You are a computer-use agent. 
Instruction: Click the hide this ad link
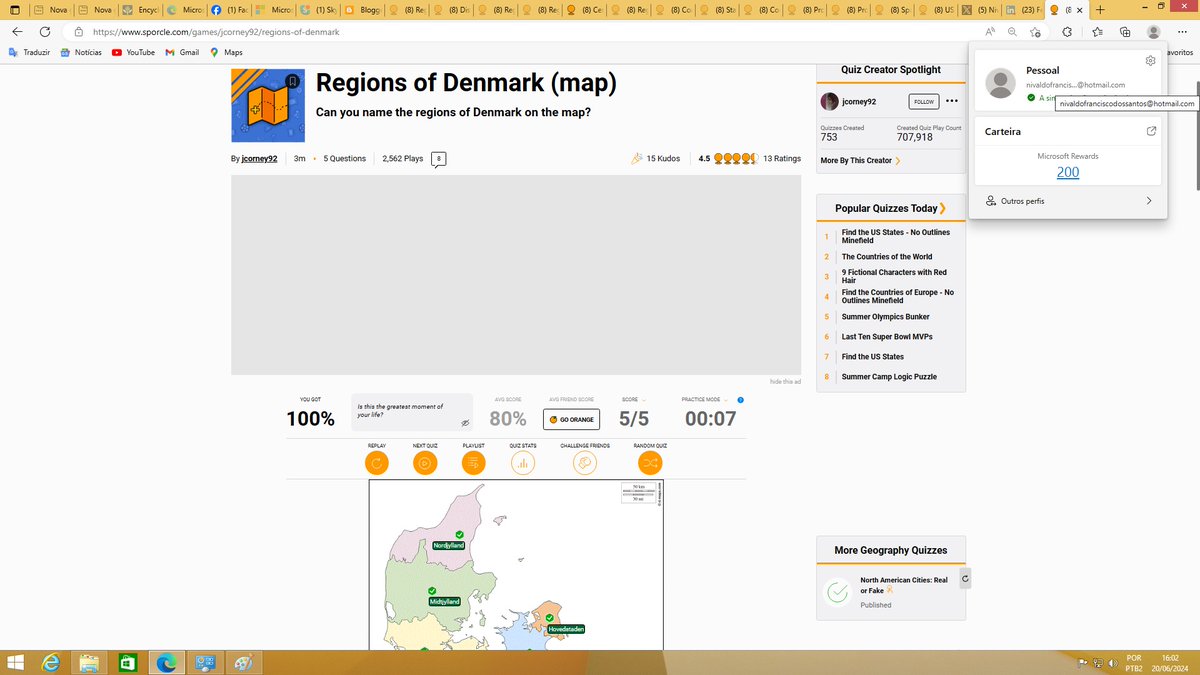coord(783,381)
